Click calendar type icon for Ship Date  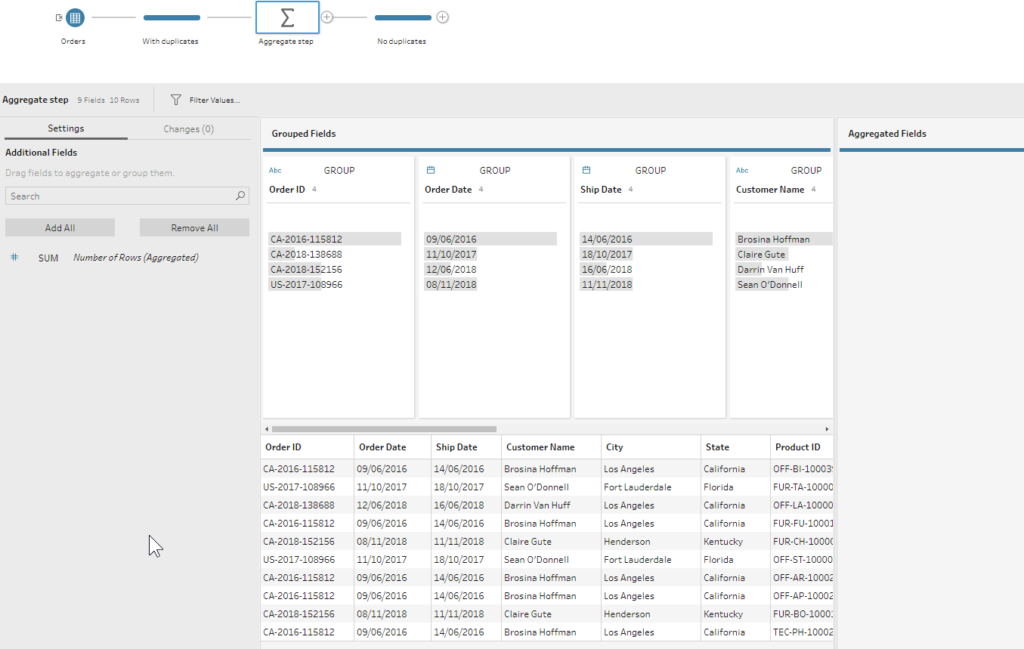coord(586,171)
